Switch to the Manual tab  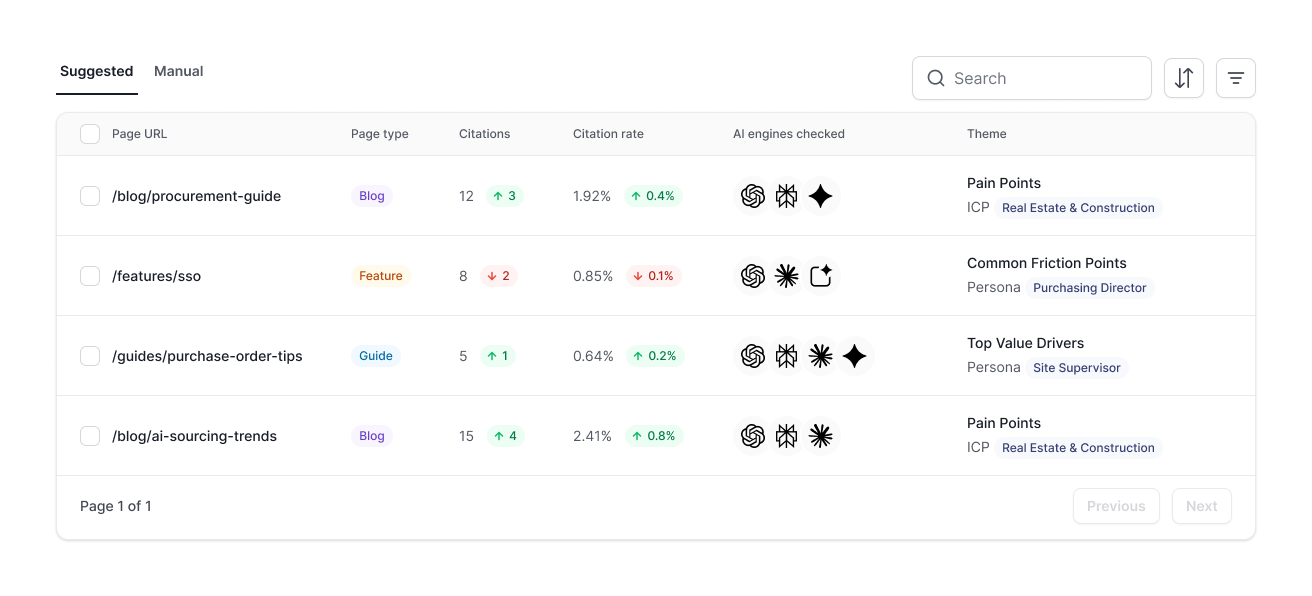[178, 71]
